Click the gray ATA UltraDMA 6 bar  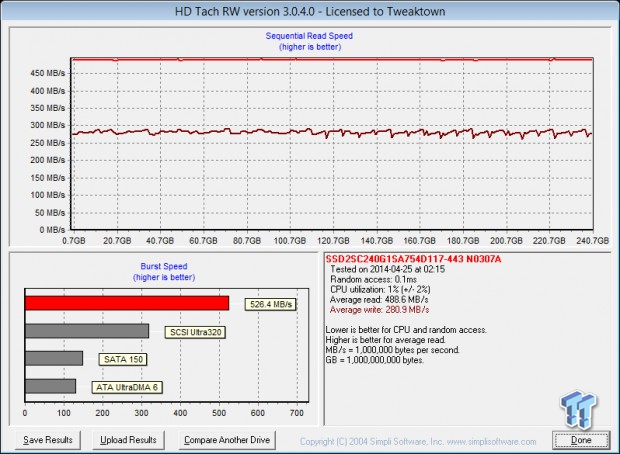[x=51, y=386]
